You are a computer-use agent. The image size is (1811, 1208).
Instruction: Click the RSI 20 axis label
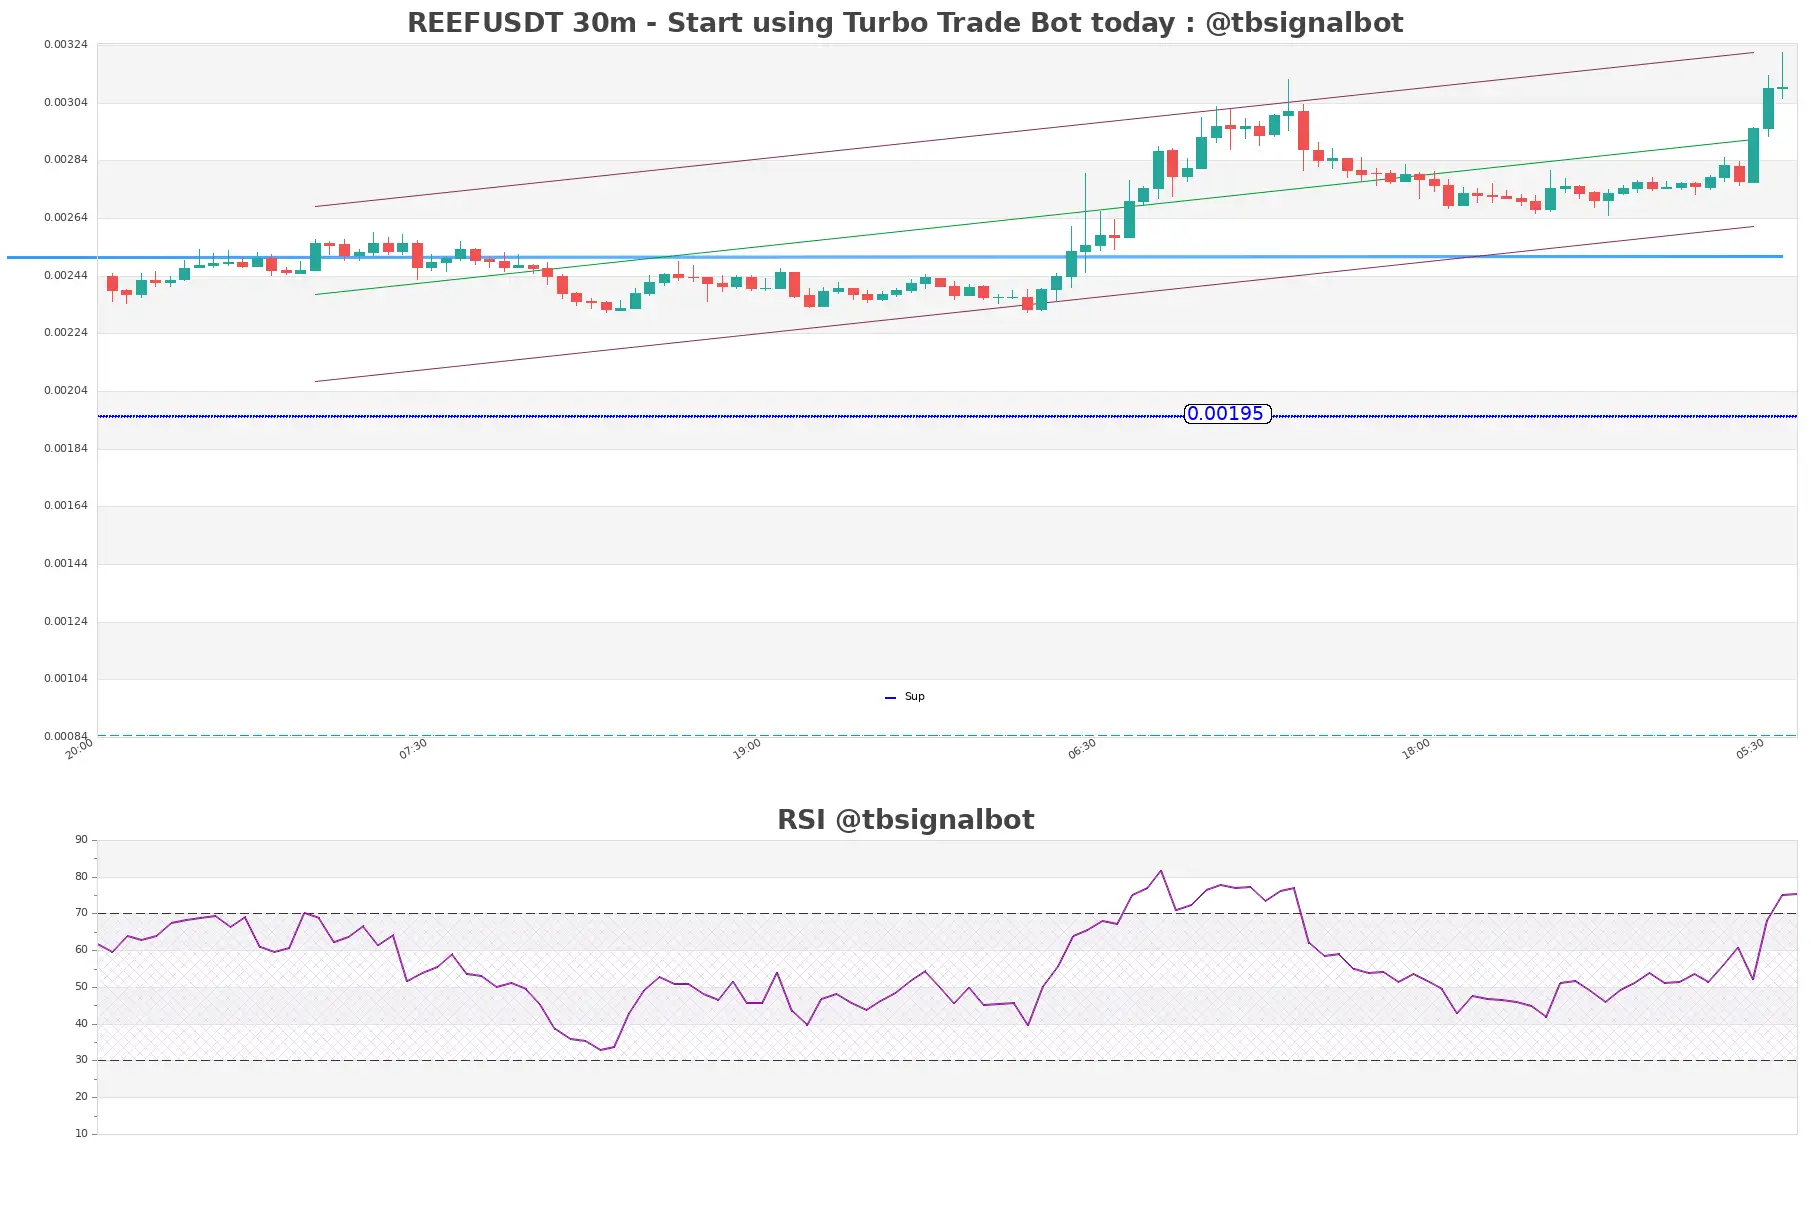pos(81,1097)
